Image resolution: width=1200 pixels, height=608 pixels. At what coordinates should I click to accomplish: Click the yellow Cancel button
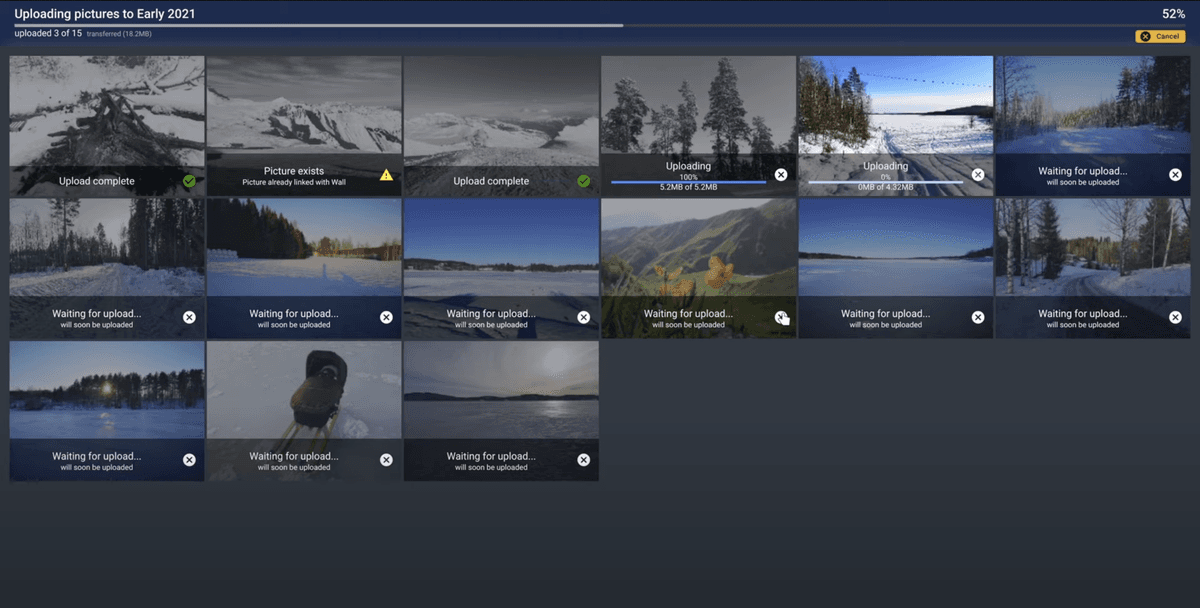(x=1160, y=36)
